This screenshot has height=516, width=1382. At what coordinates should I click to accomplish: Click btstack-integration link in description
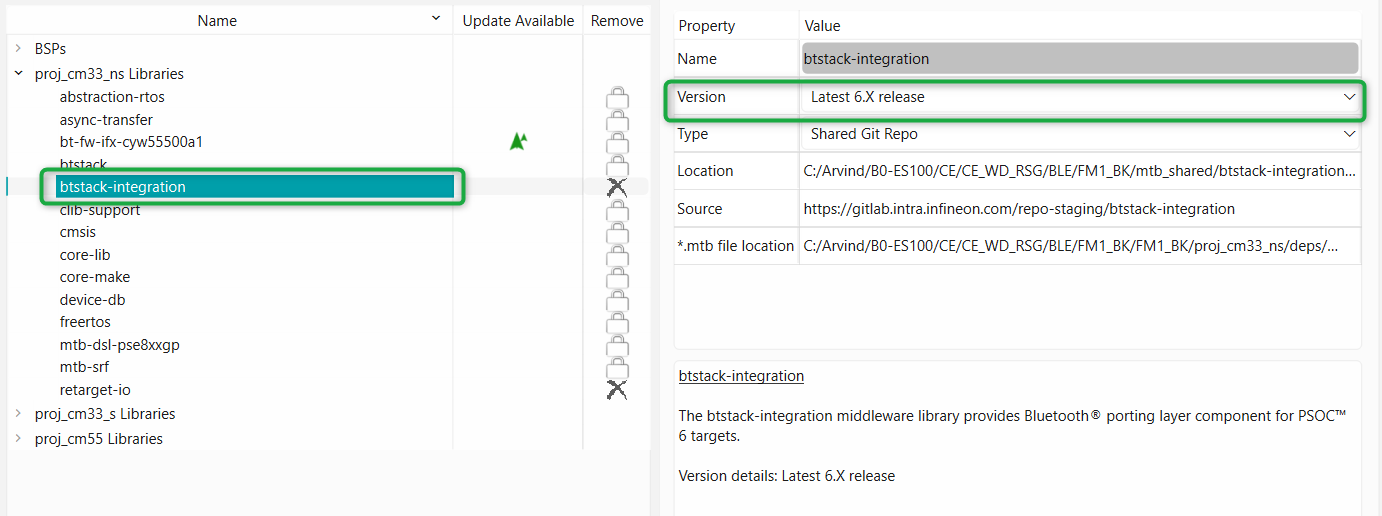pos(741,376)
